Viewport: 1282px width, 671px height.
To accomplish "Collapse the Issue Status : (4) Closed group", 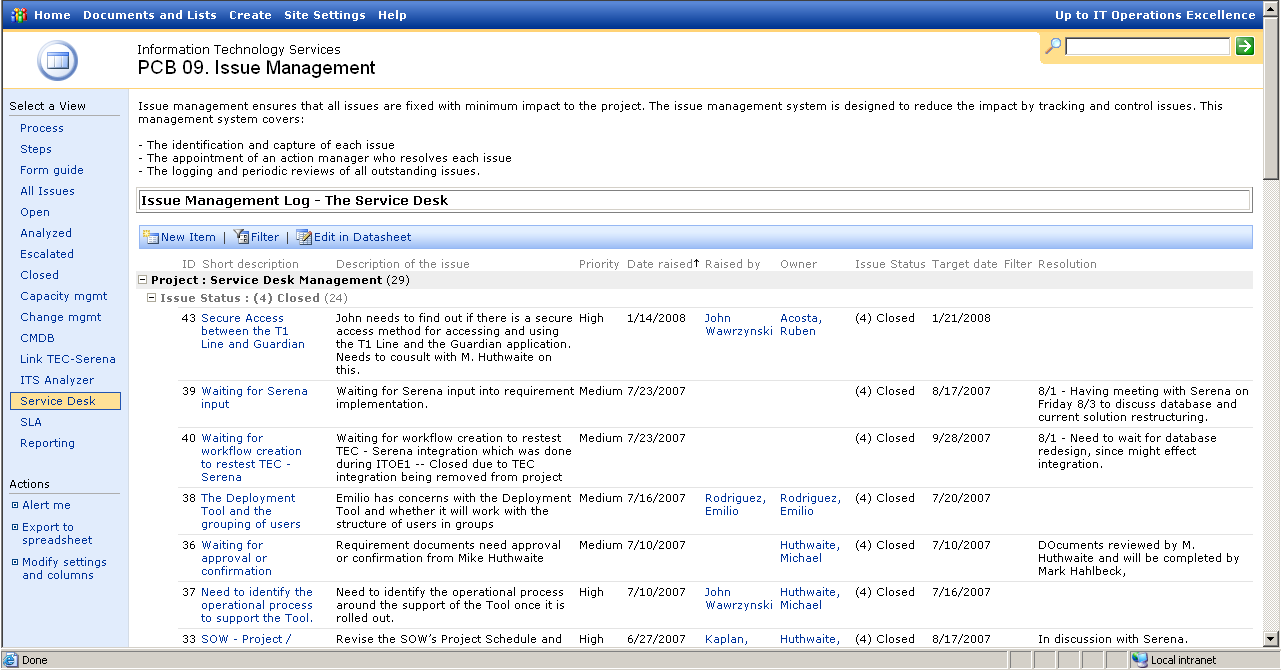I will tap(151, 298).
